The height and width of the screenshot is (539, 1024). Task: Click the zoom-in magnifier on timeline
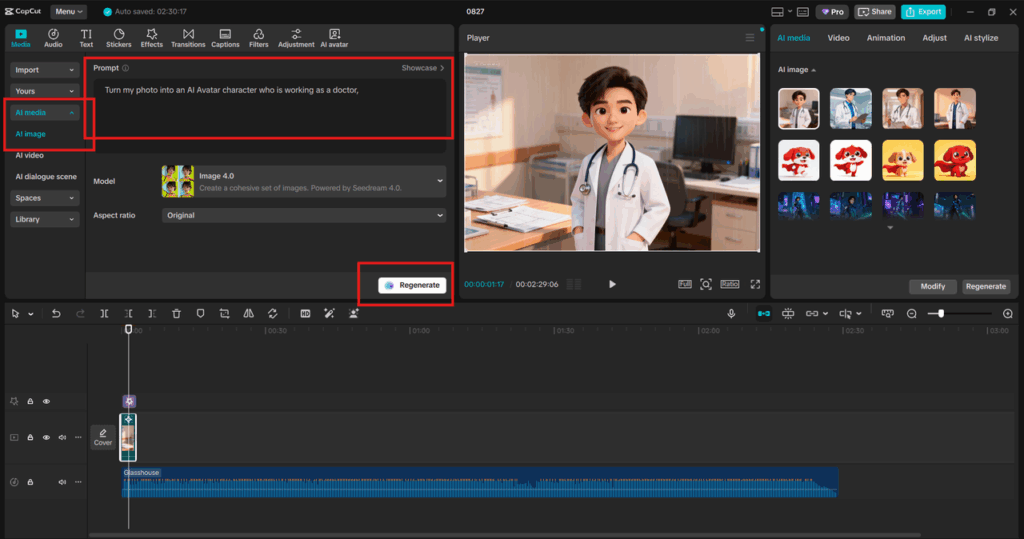tap(1007, 313)
